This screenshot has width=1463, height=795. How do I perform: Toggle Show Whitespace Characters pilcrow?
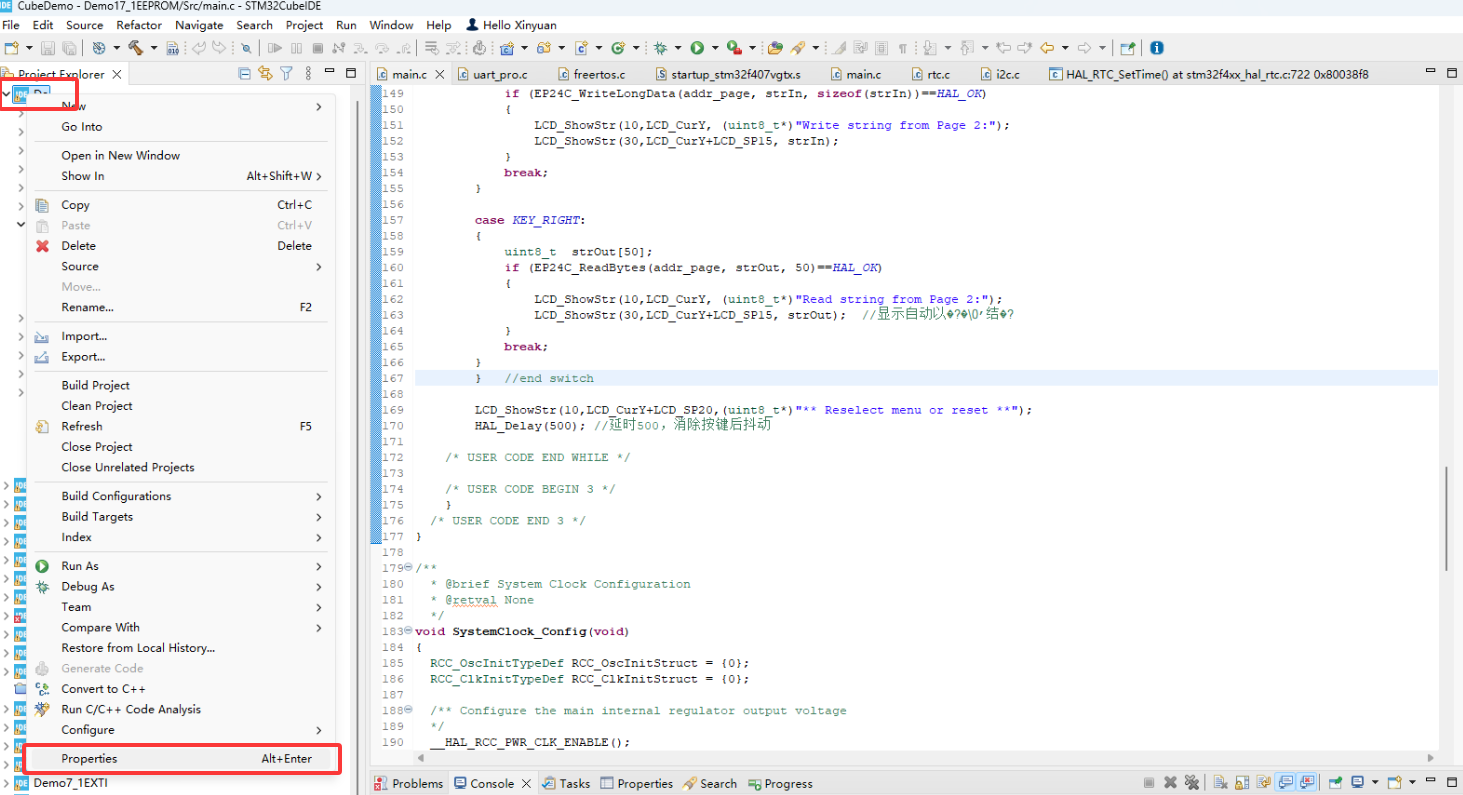(x=903, y=48)
